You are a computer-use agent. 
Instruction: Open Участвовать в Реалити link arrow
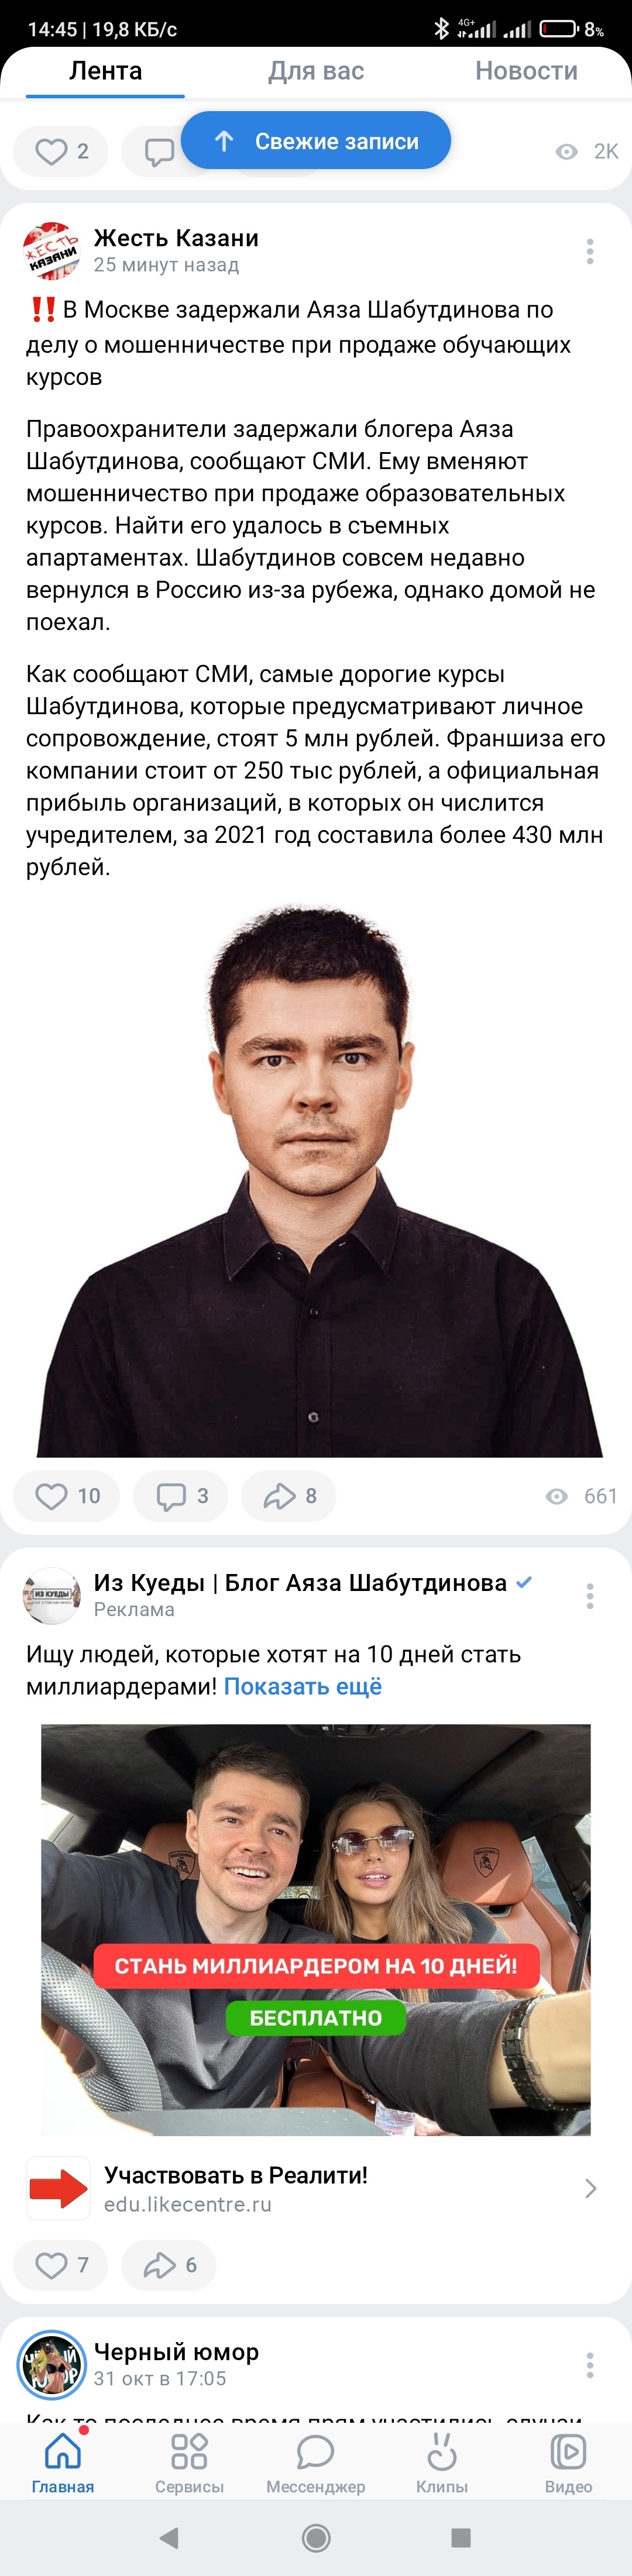590,2189
